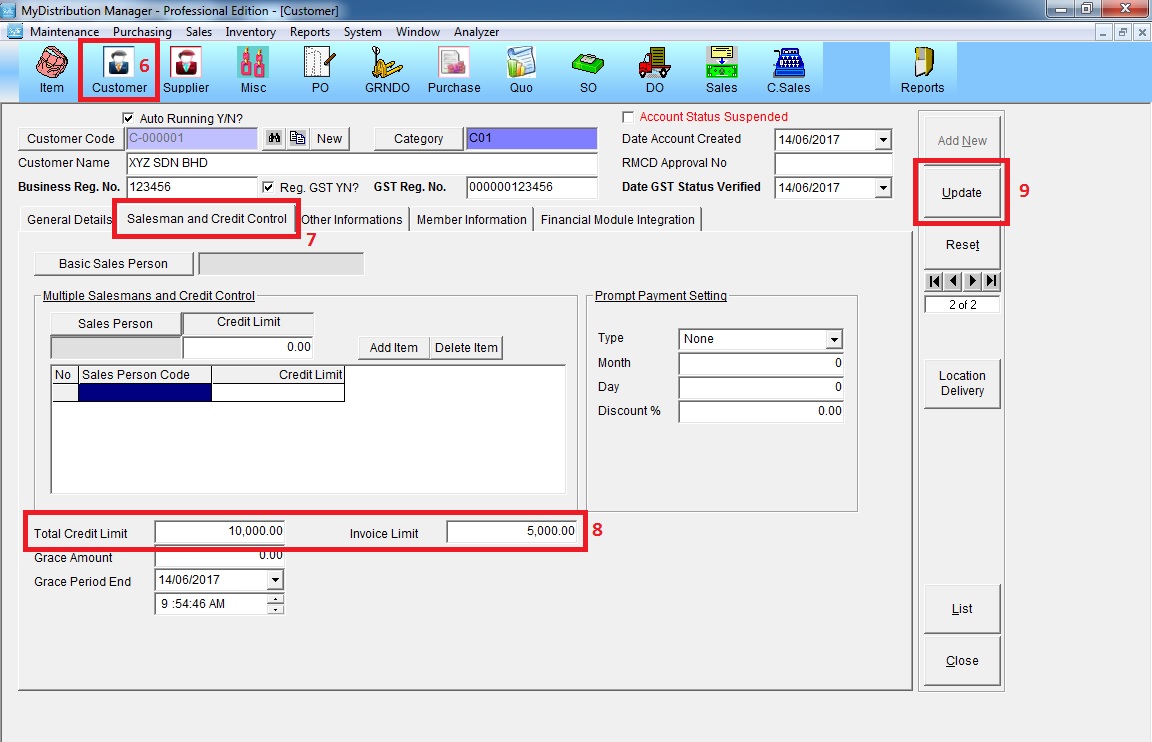
Task: Click the Update button
Action: 962,192
